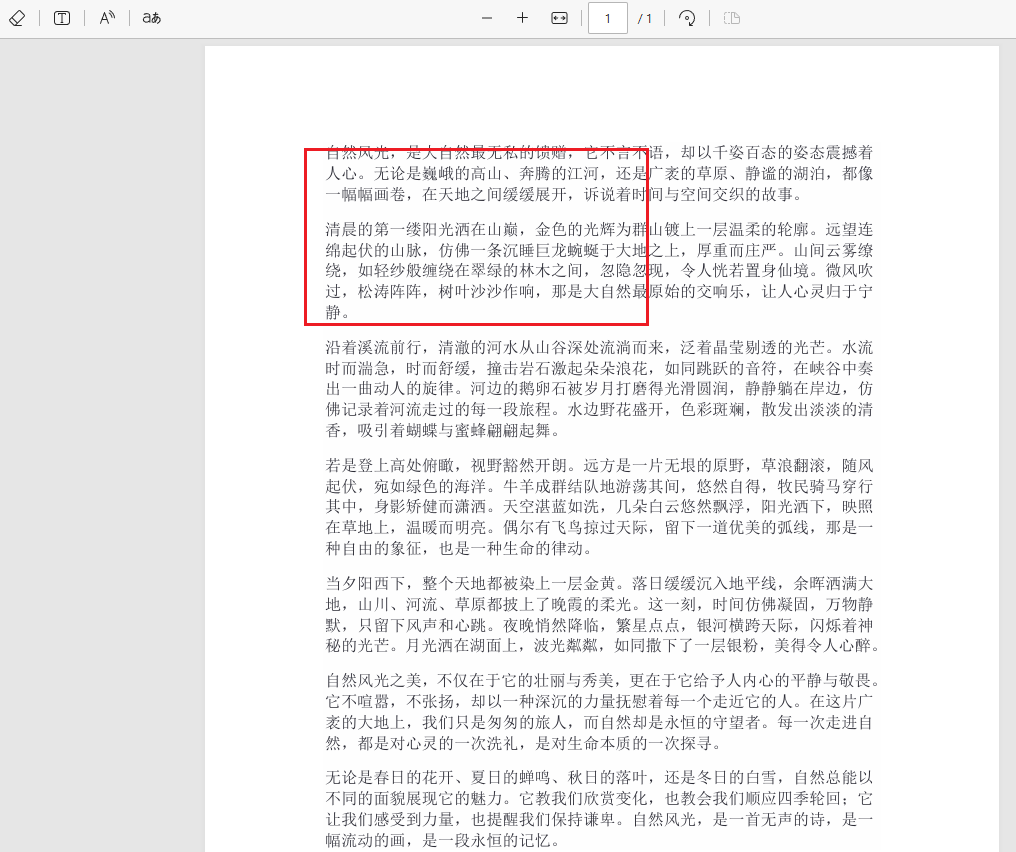Start Read Aloud narration
Image resolution: width=1016 pixels, height=852 pixels.
[x=105, y=17]
